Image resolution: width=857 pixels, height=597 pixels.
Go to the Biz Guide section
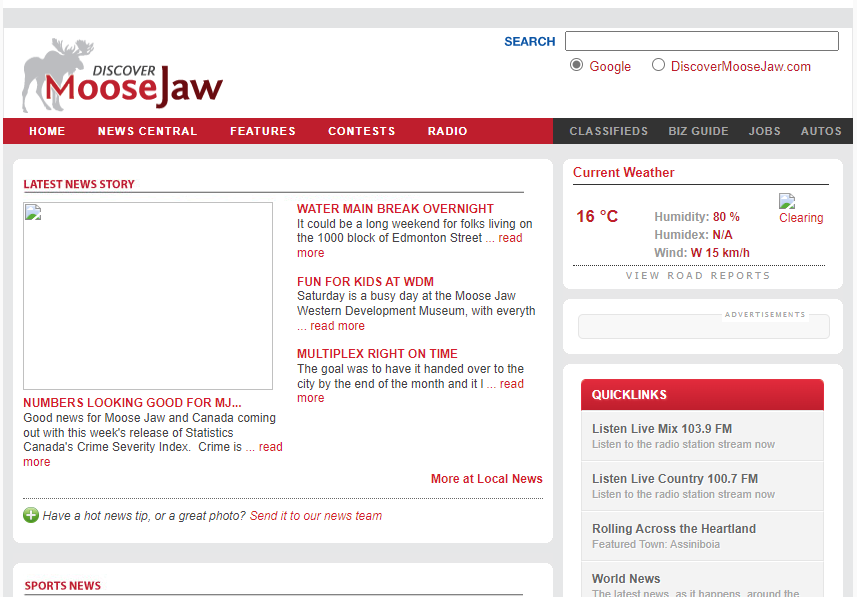pos(698,131)
